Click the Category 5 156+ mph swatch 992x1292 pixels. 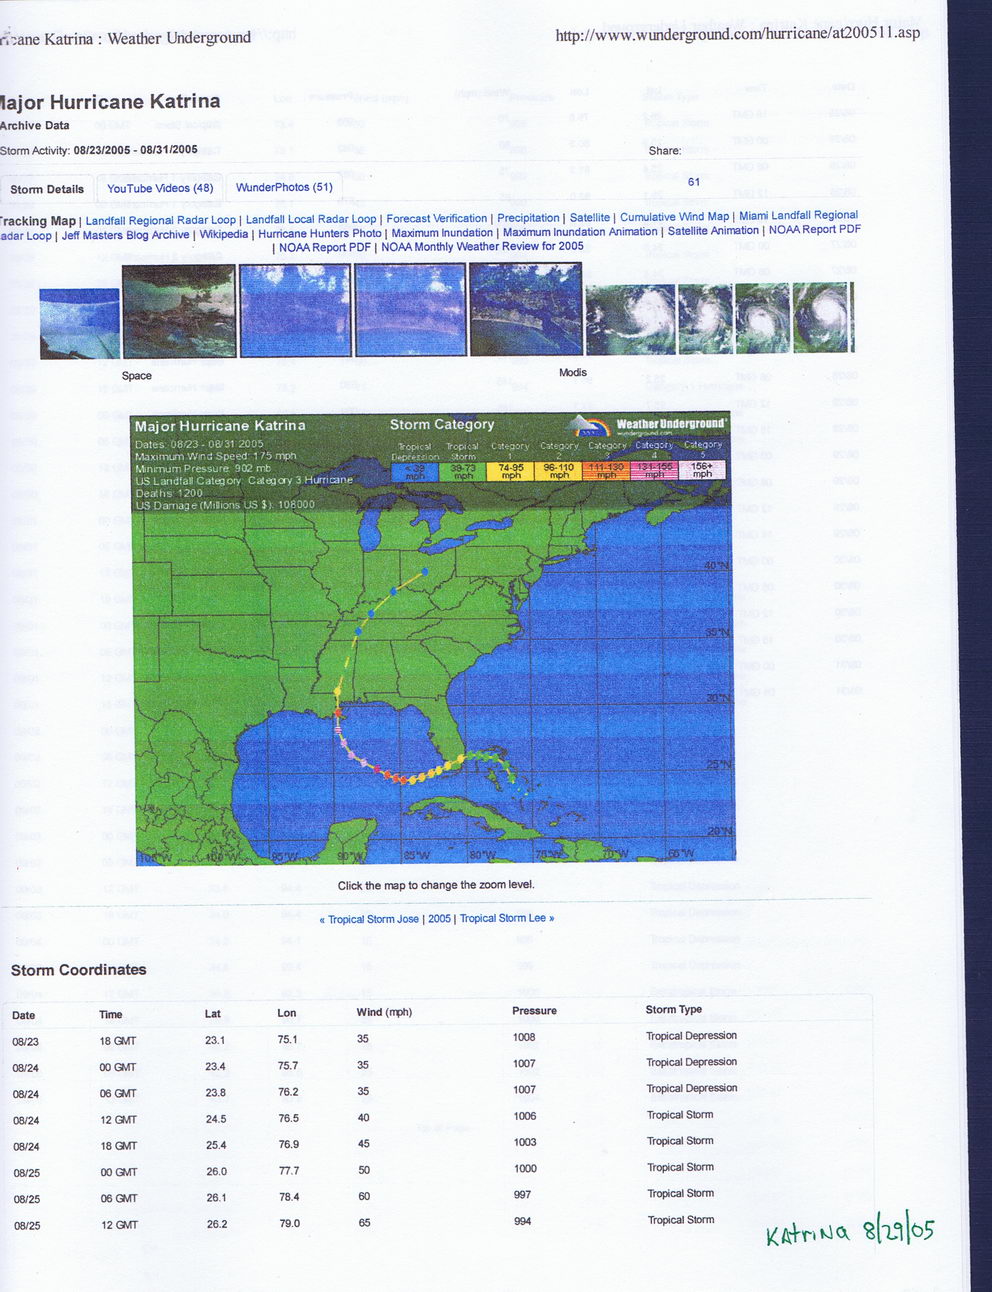pos(703,470)
